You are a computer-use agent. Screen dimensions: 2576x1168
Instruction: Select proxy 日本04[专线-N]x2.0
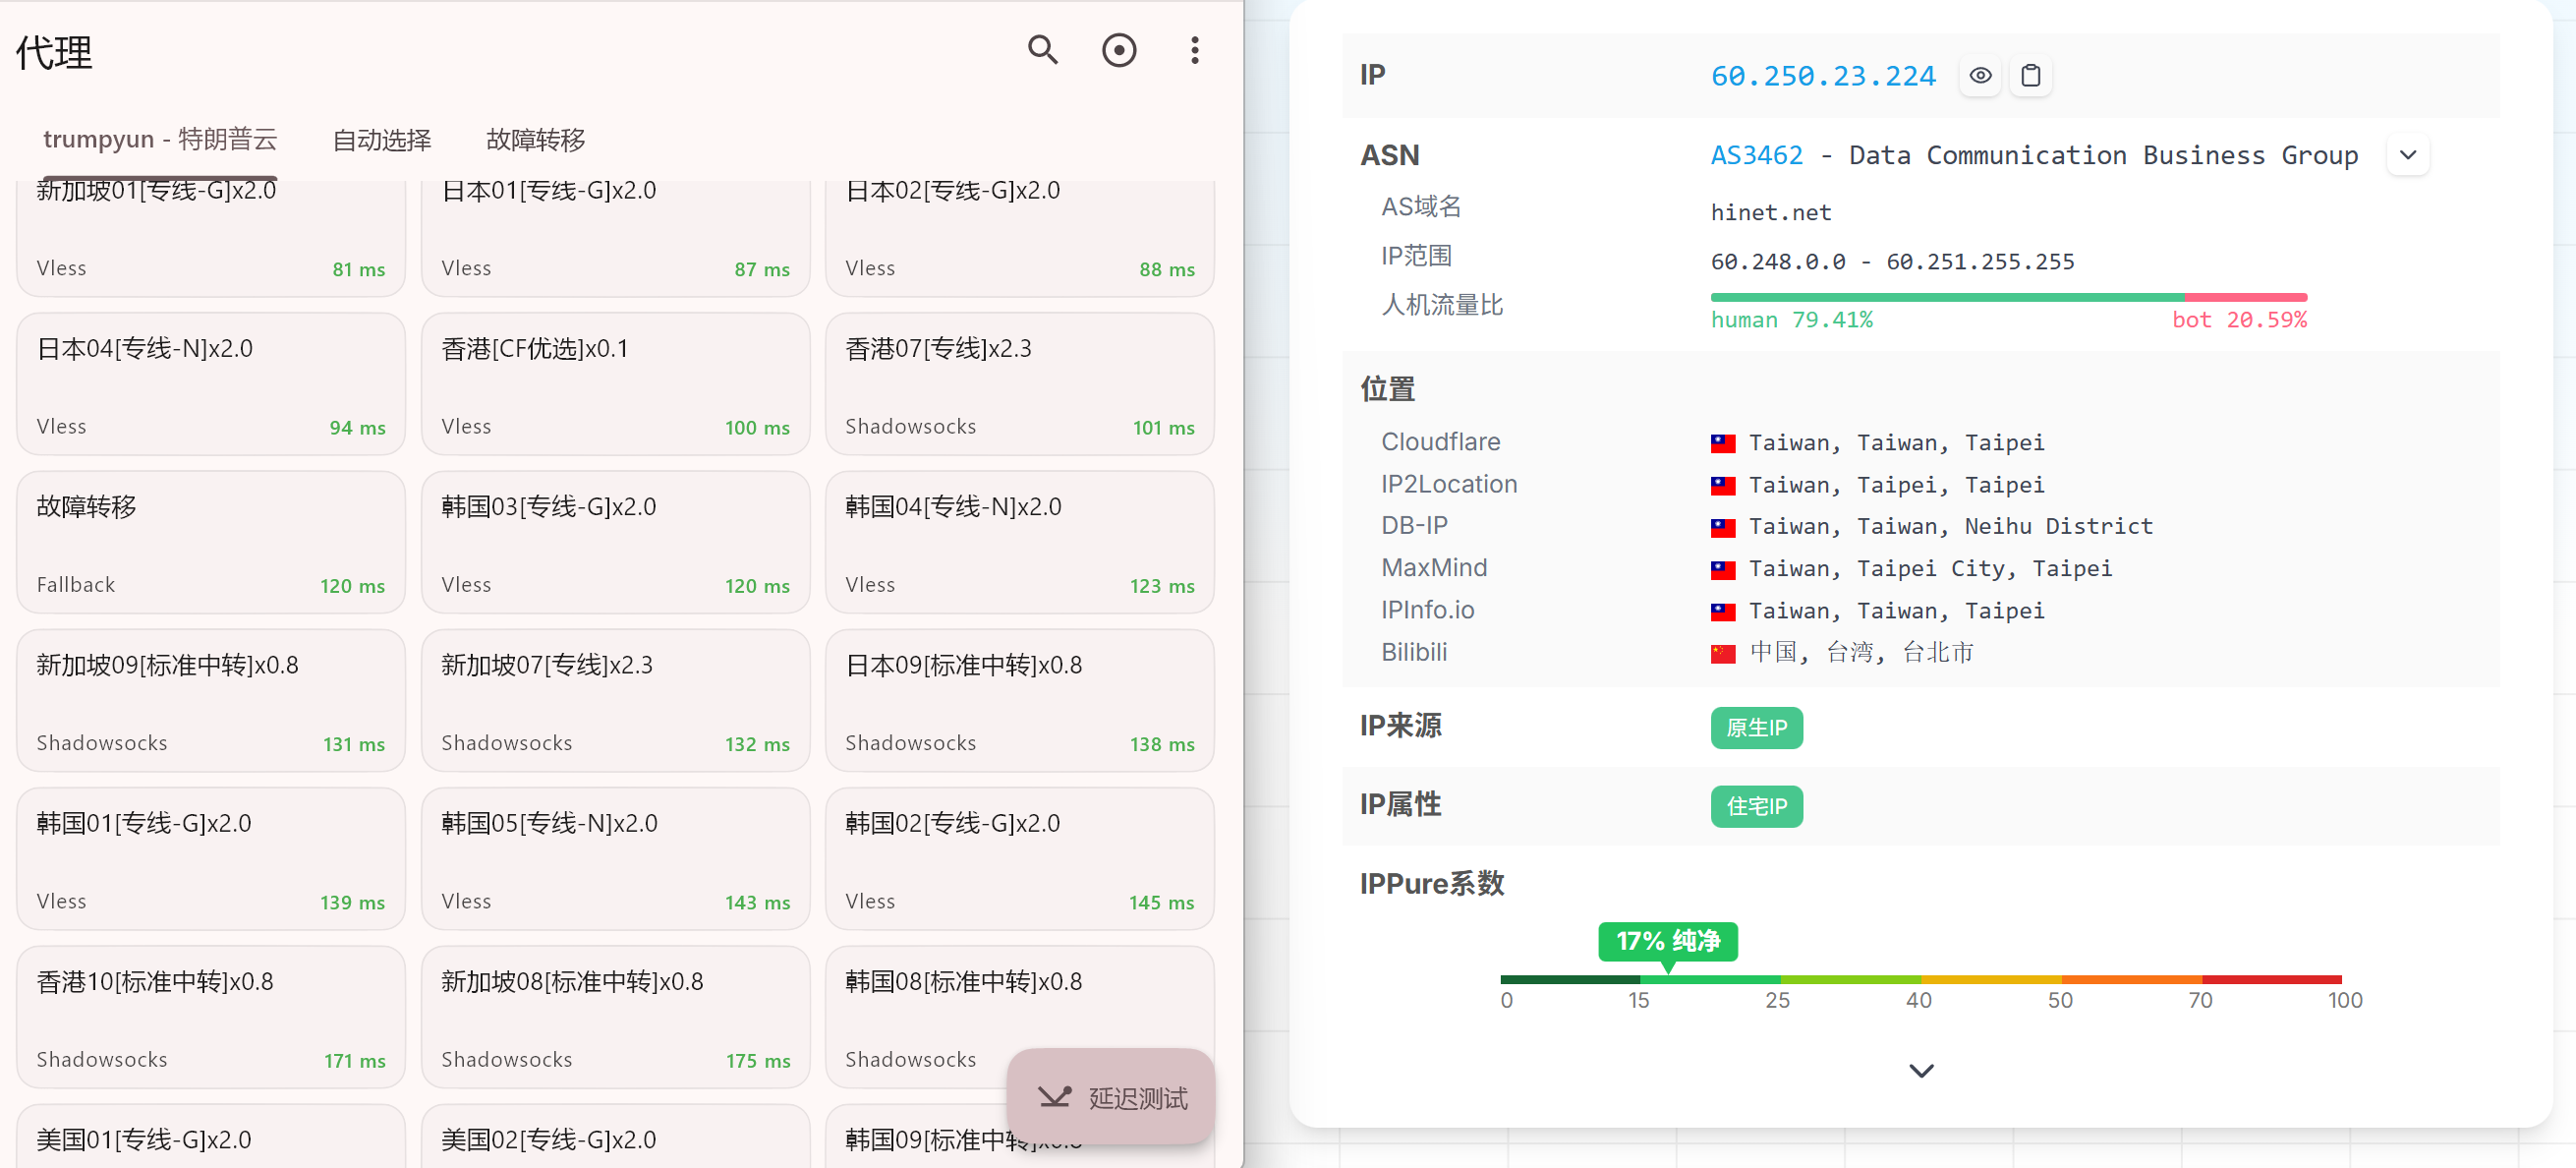click(x=210, y=384)
